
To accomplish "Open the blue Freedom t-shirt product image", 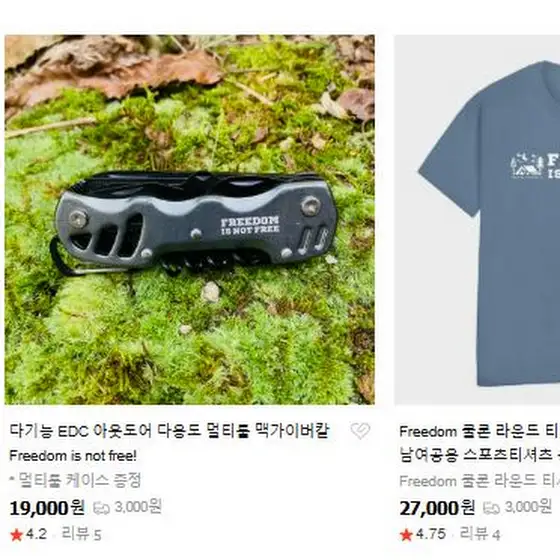I will point(477,220).
